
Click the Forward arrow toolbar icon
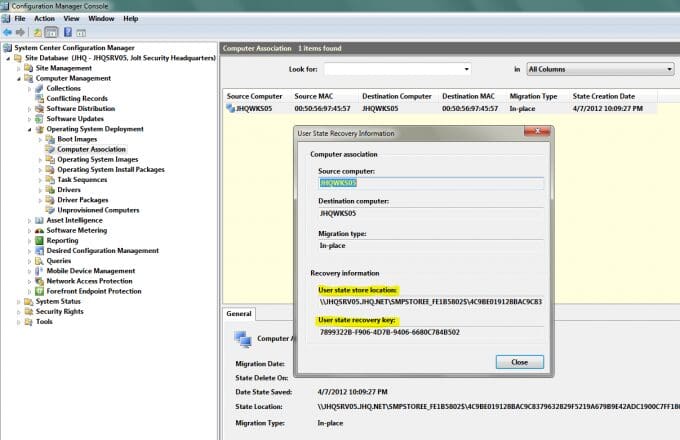click(20, 32)
